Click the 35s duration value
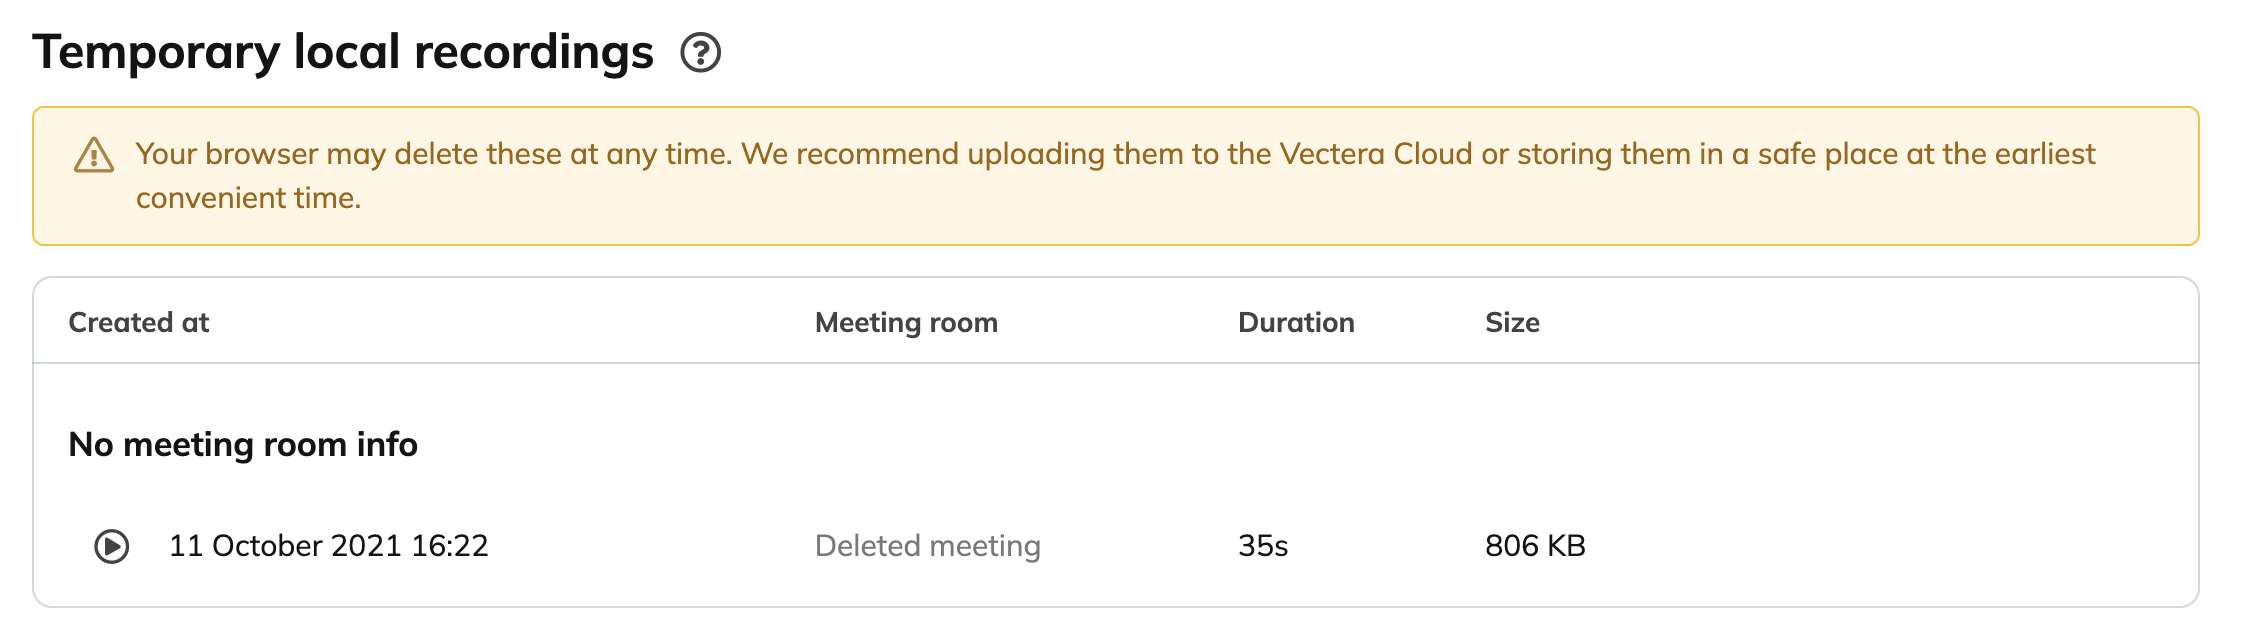 pyautogui.click(x=1263, y=546)
